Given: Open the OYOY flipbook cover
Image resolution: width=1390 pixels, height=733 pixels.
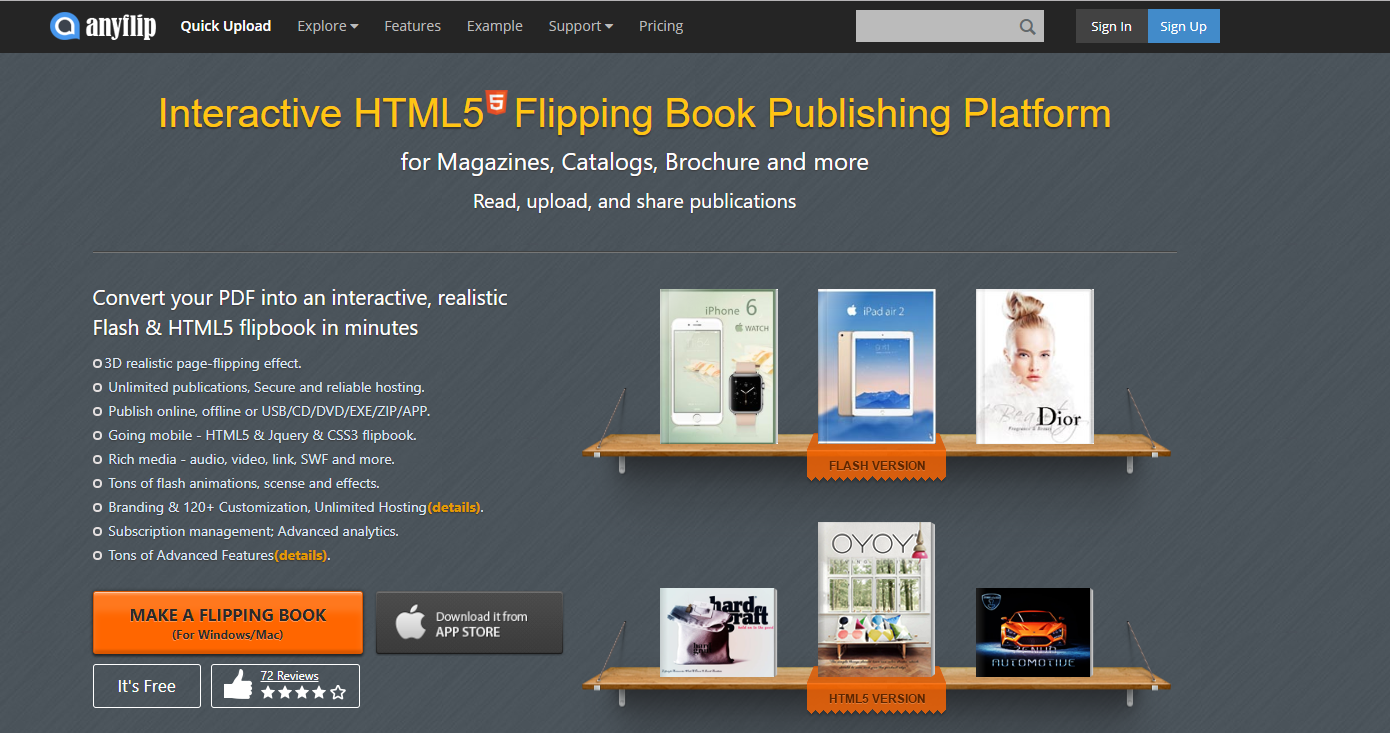Looking at the screenshot, I should point(876,599).
